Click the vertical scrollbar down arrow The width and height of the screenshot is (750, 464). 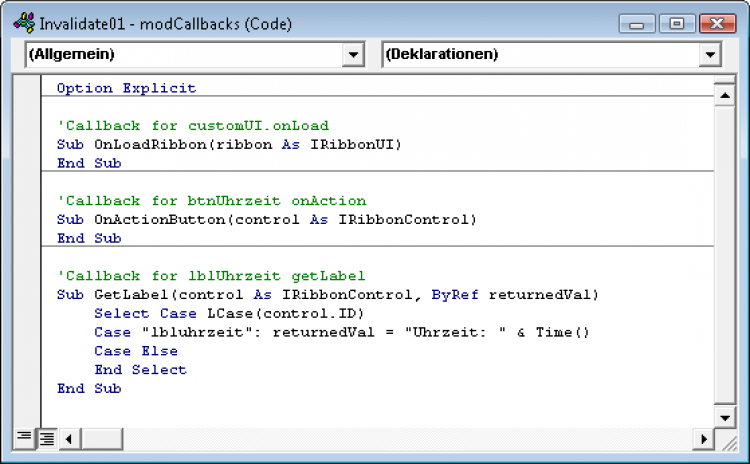(x=724, y=416)
